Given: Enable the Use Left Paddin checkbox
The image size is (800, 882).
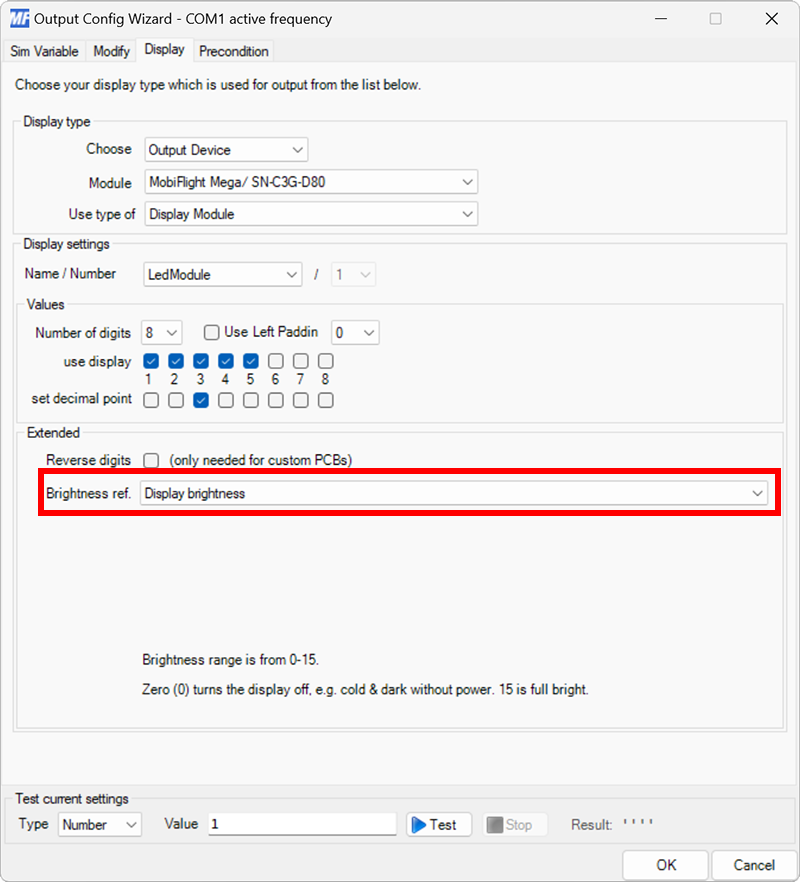Looking at the screenshot, I should 213,332.
